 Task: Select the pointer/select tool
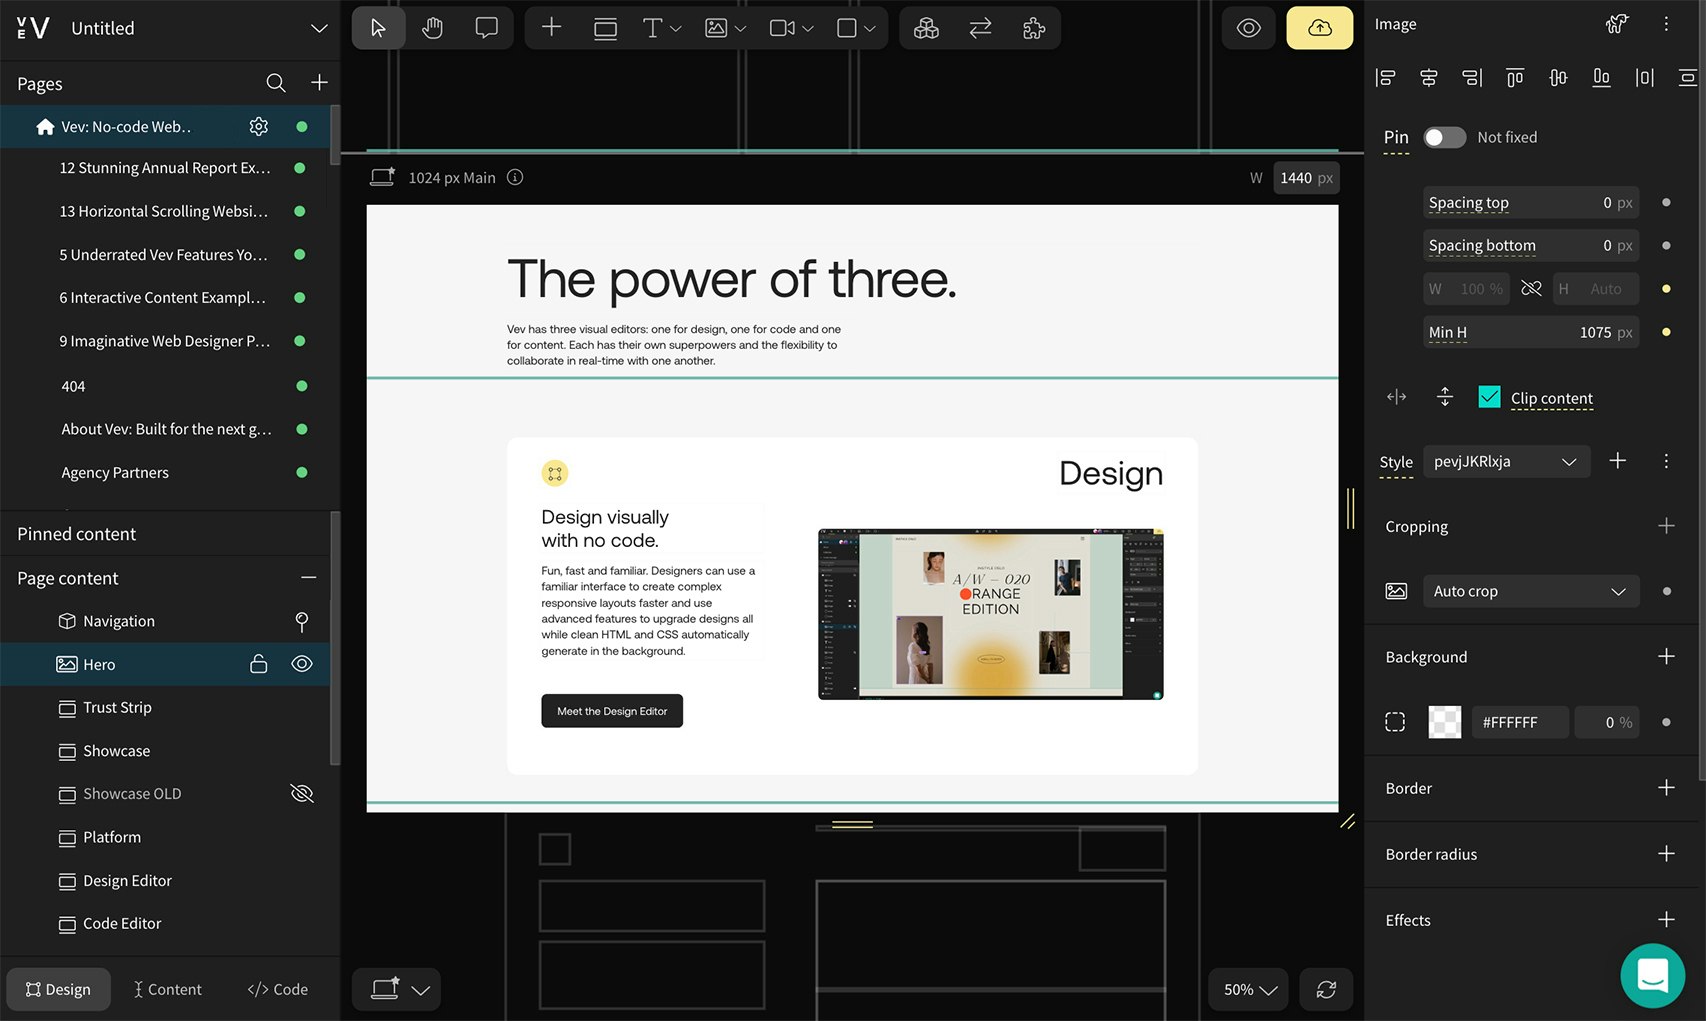tap(378, 28)
